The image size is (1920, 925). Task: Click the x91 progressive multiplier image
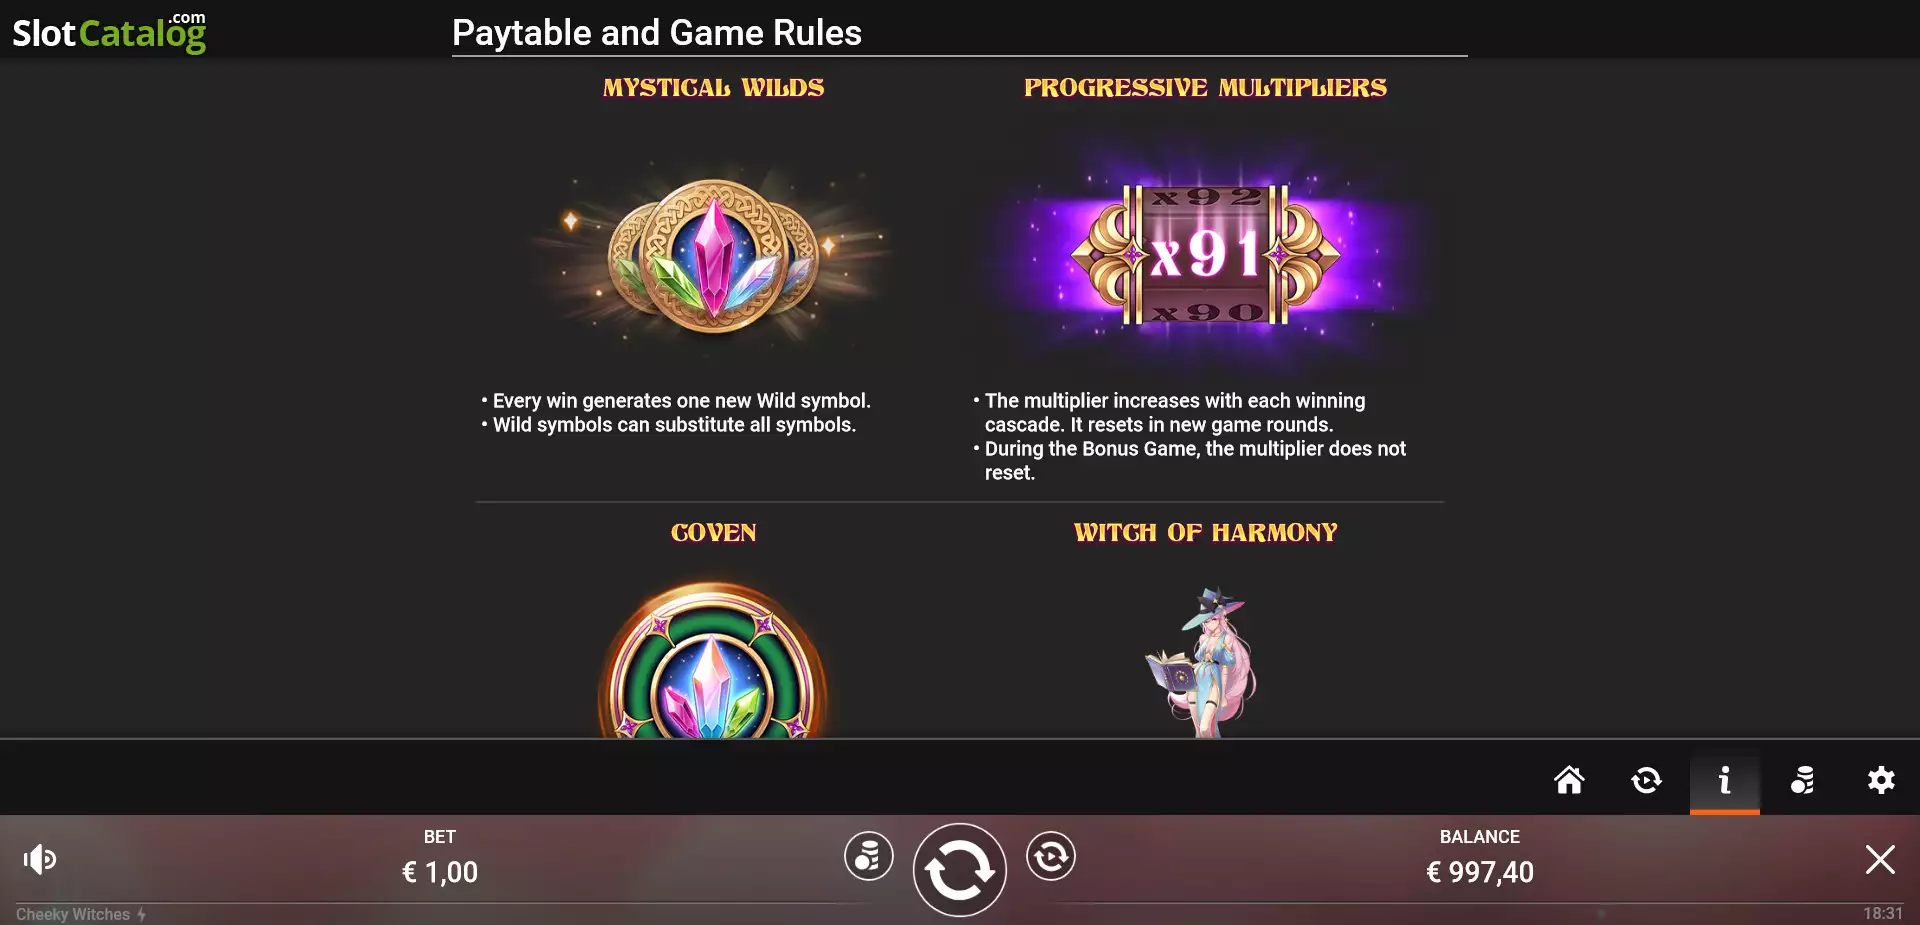pyautogui.click(x=1205, y=255)
